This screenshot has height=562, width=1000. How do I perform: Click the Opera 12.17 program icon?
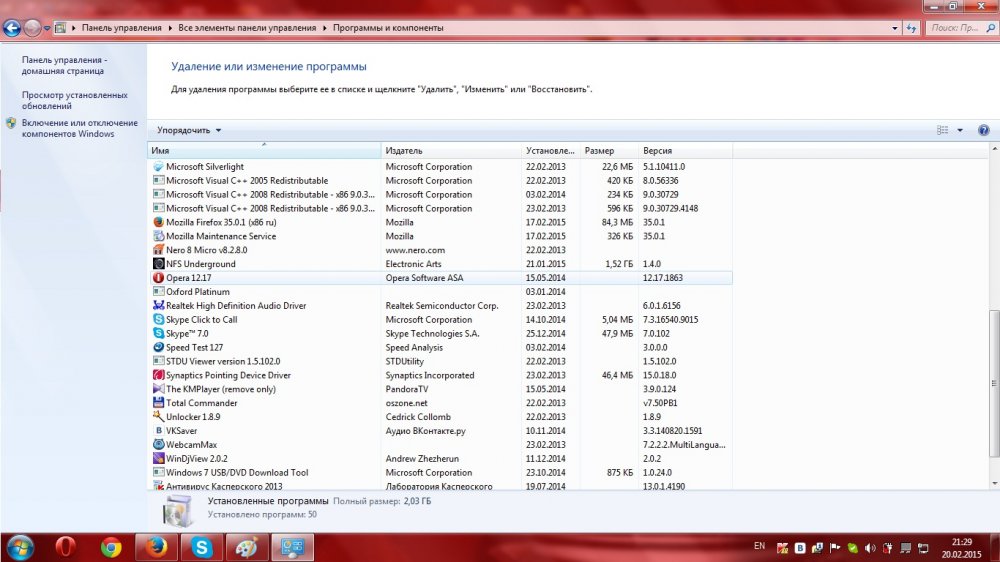158,278
